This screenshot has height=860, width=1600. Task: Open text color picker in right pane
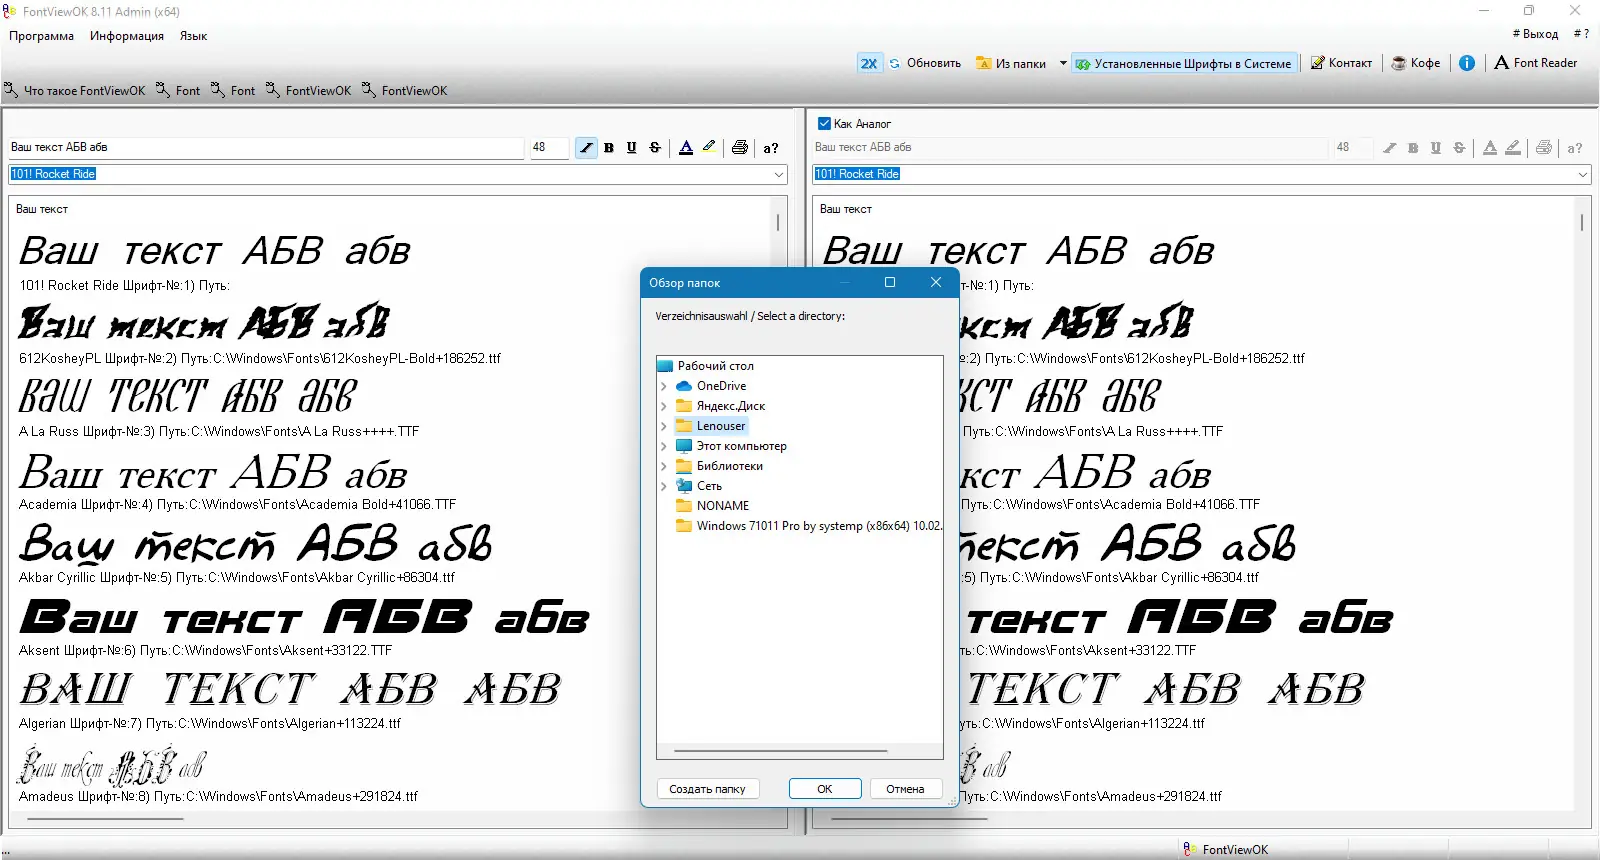click(x=1490, y=148)
